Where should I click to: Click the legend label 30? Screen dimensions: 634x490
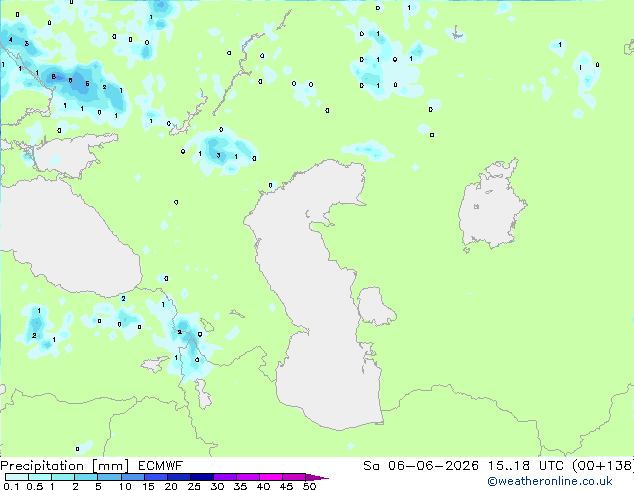coord(217,486)
